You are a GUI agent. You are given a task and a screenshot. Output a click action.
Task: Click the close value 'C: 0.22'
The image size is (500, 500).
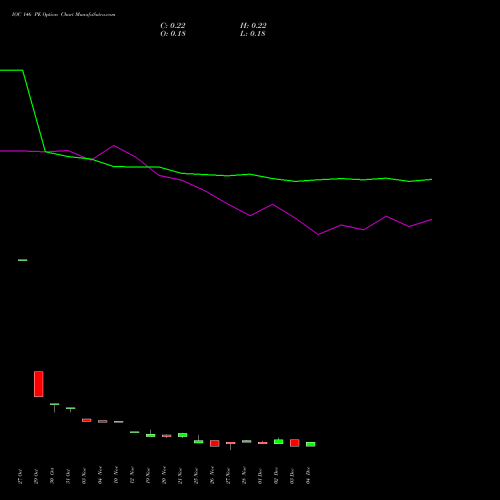(x=173, y=26)
